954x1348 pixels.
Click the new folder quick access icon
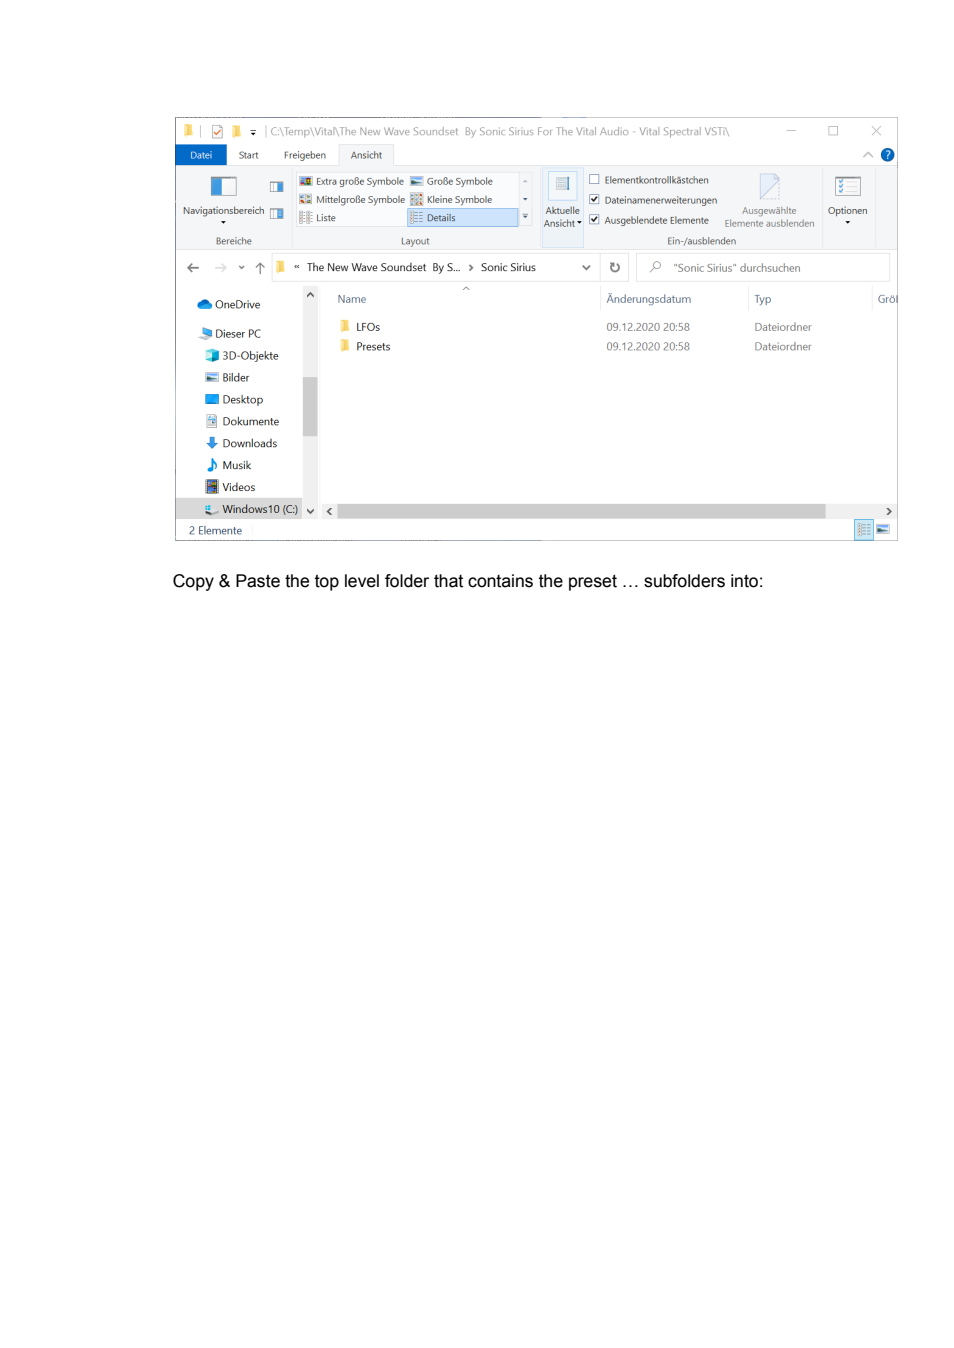(x=236, y=131)
